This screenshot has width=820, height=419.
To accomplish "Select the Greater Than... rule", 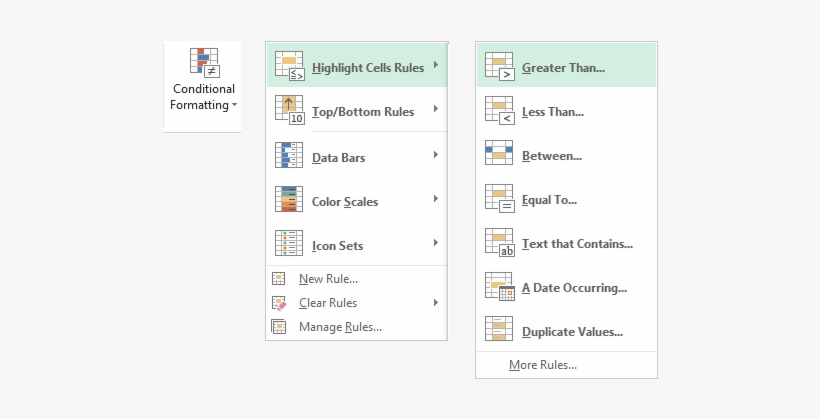I will (566, 65).
